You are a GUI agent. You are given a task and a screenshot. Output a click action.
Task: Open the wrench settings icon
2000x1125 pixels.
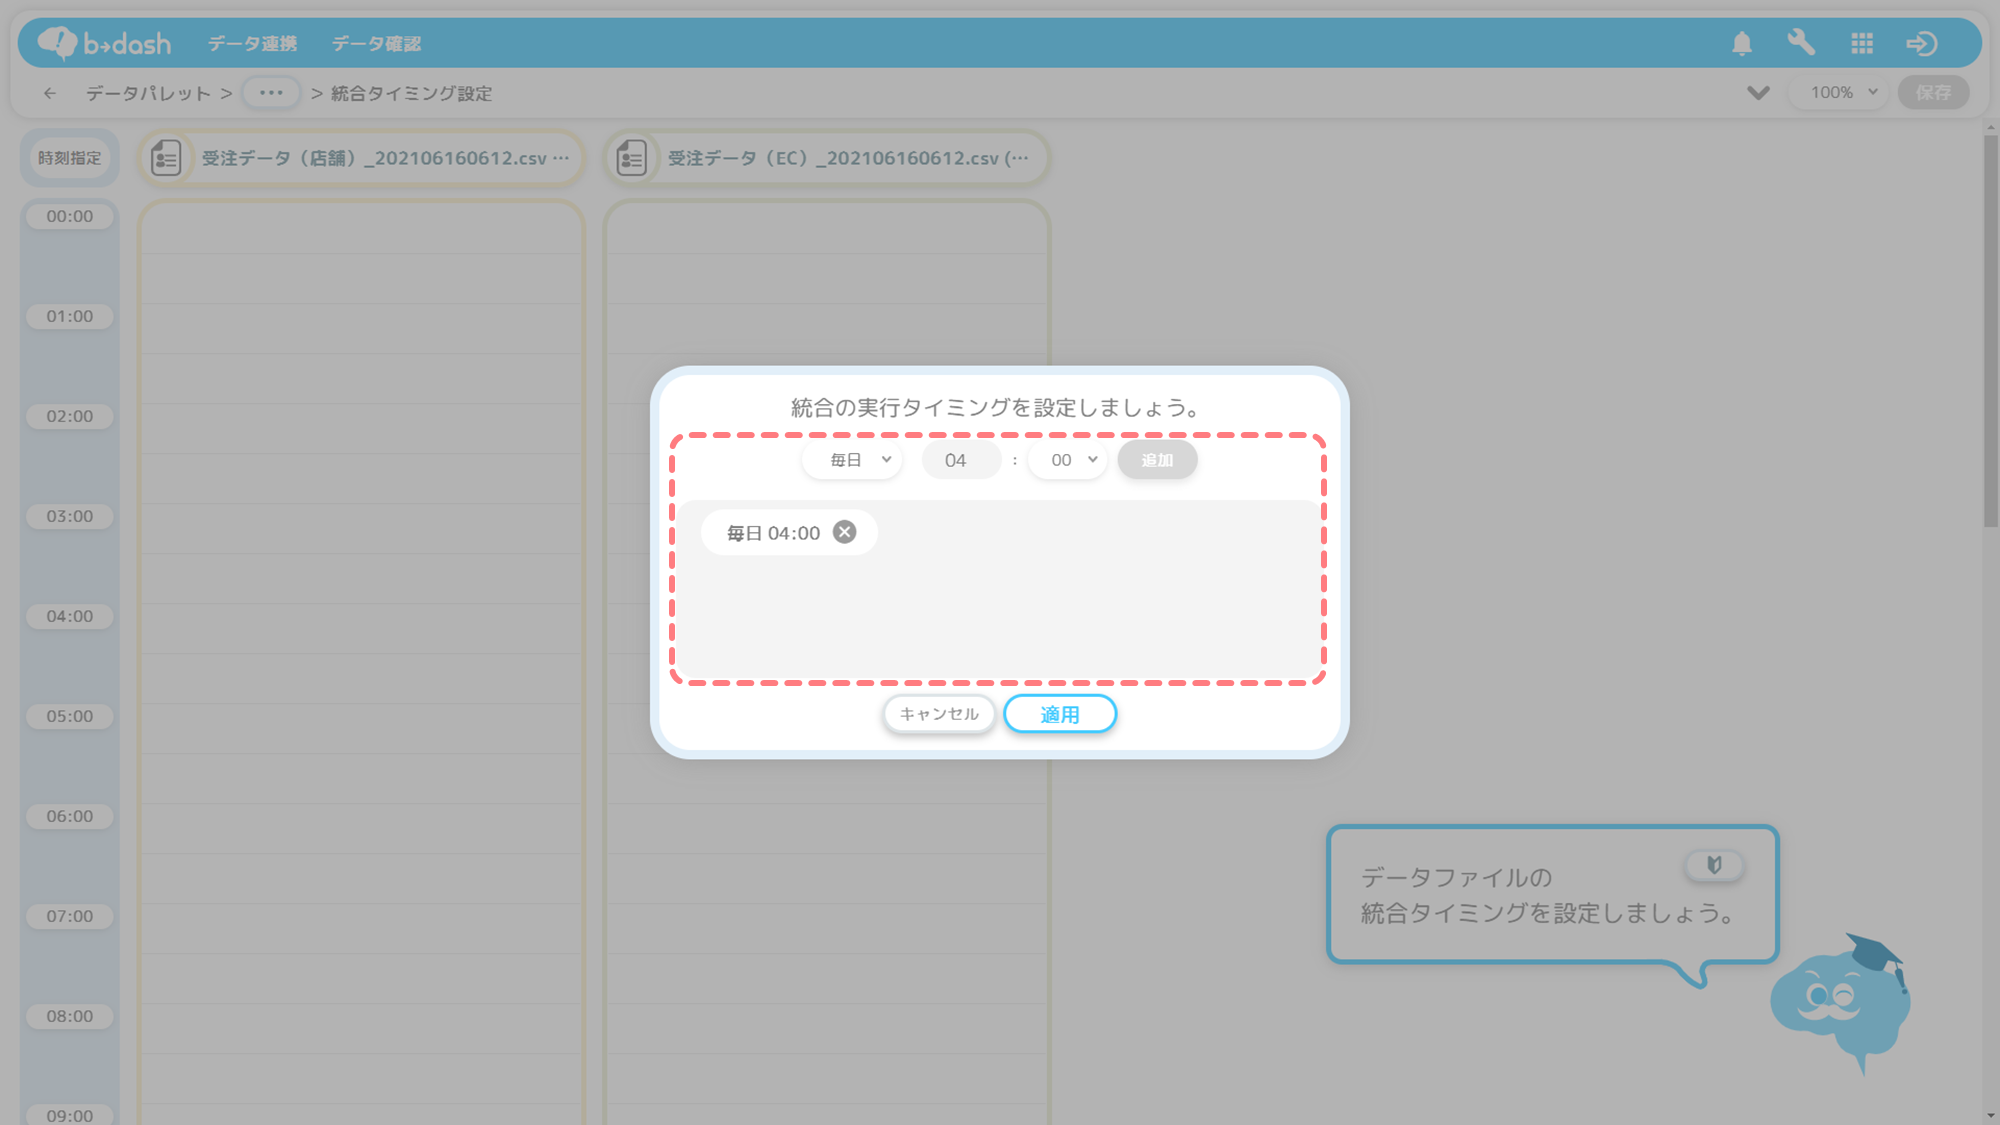point(1801,43)
